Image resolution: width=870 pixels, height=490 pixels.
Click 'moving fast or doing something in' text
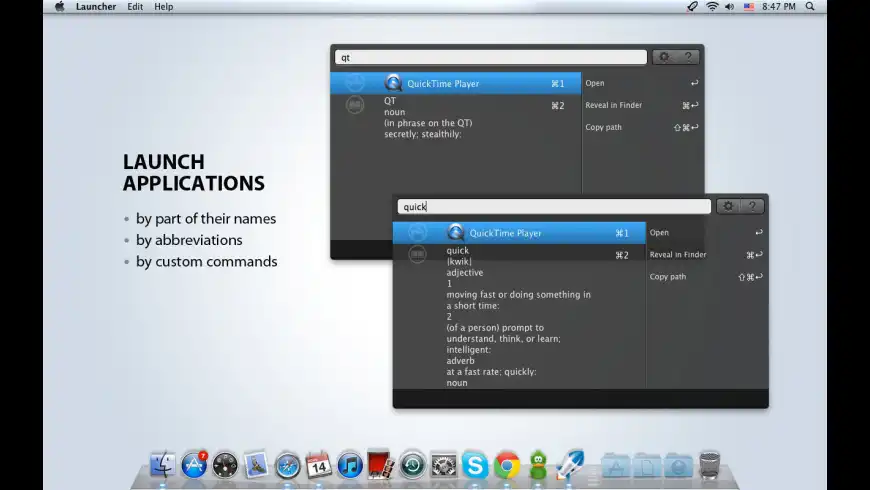[518, 295]
